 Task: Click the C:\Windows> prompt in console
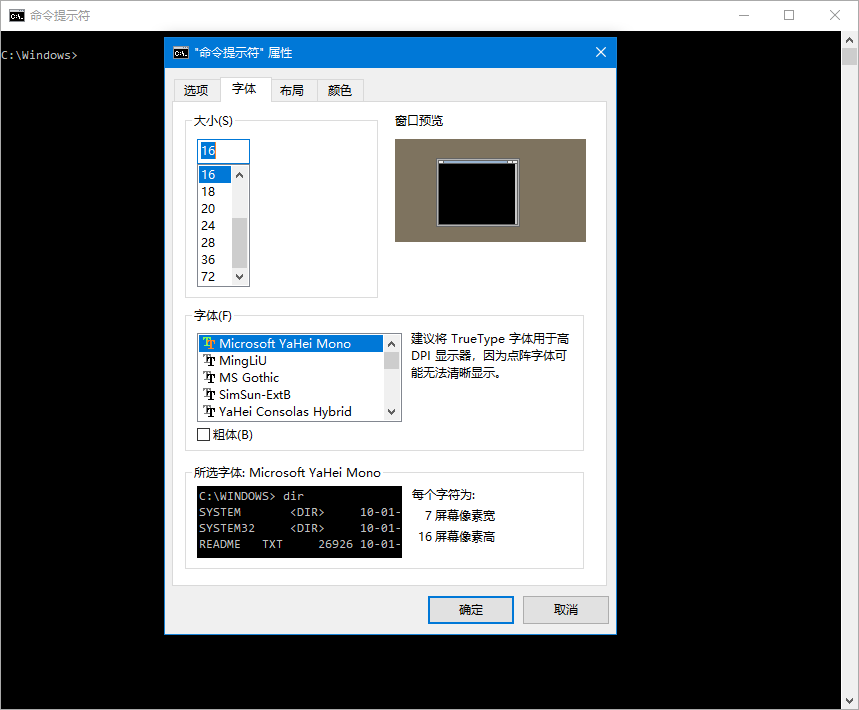tap(39, 55)
